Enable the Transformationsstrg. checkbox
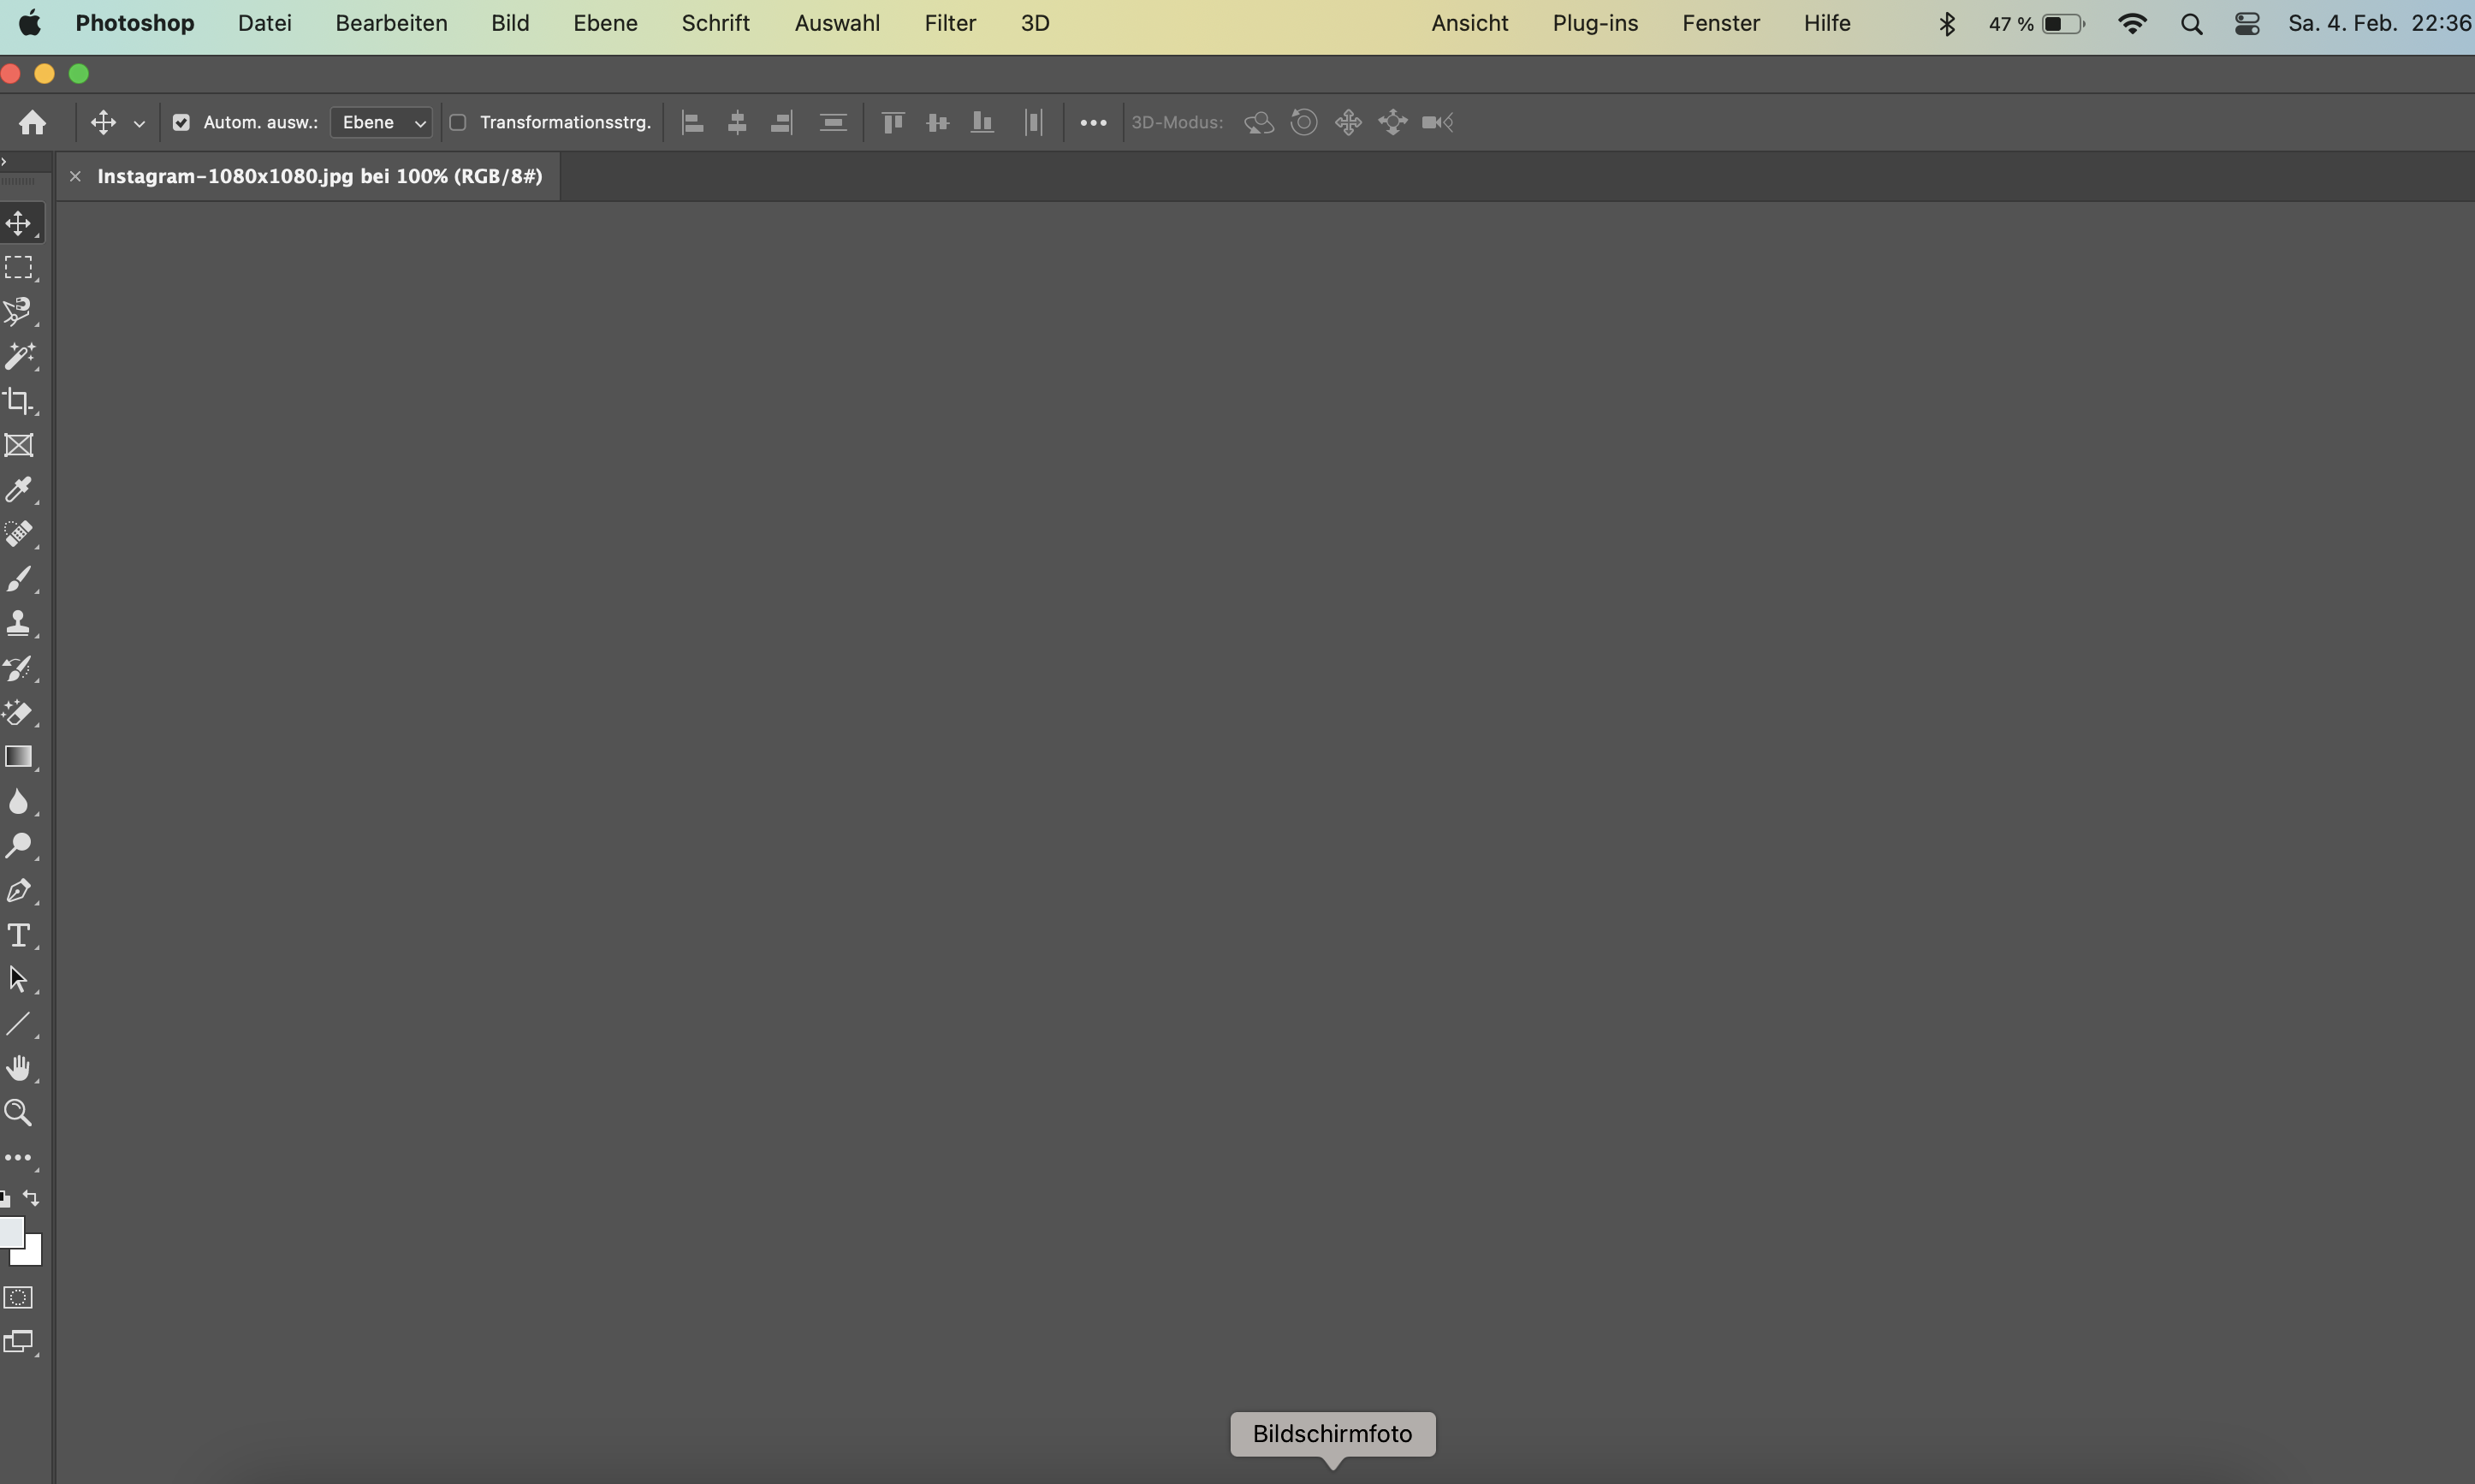This screenshot has height=1484, width=2475. click(459, 122)
